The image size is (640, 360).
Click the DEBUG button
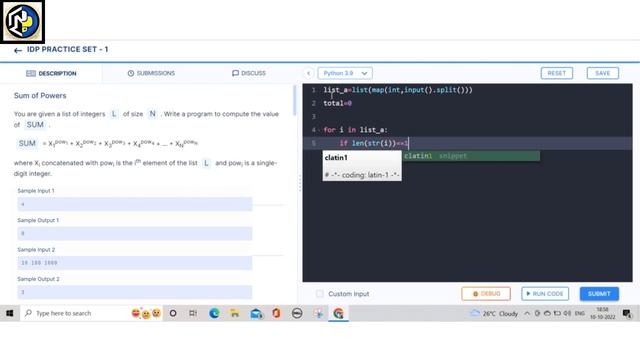point(486,293)
